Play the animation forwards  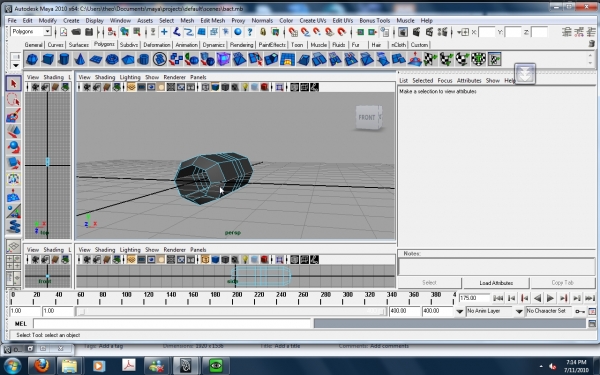pyautogui.click(x=550, y=298)
